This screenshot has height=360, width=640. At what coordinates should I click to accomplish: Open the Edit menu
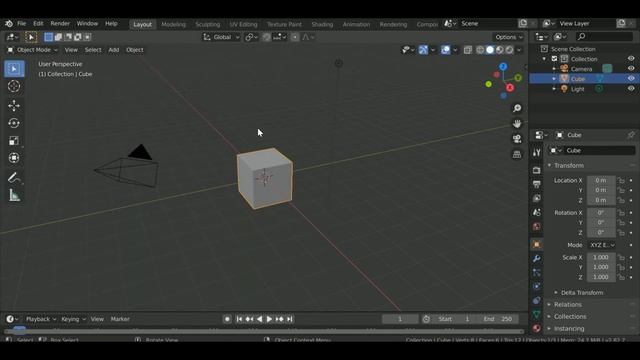coord(38,24)
